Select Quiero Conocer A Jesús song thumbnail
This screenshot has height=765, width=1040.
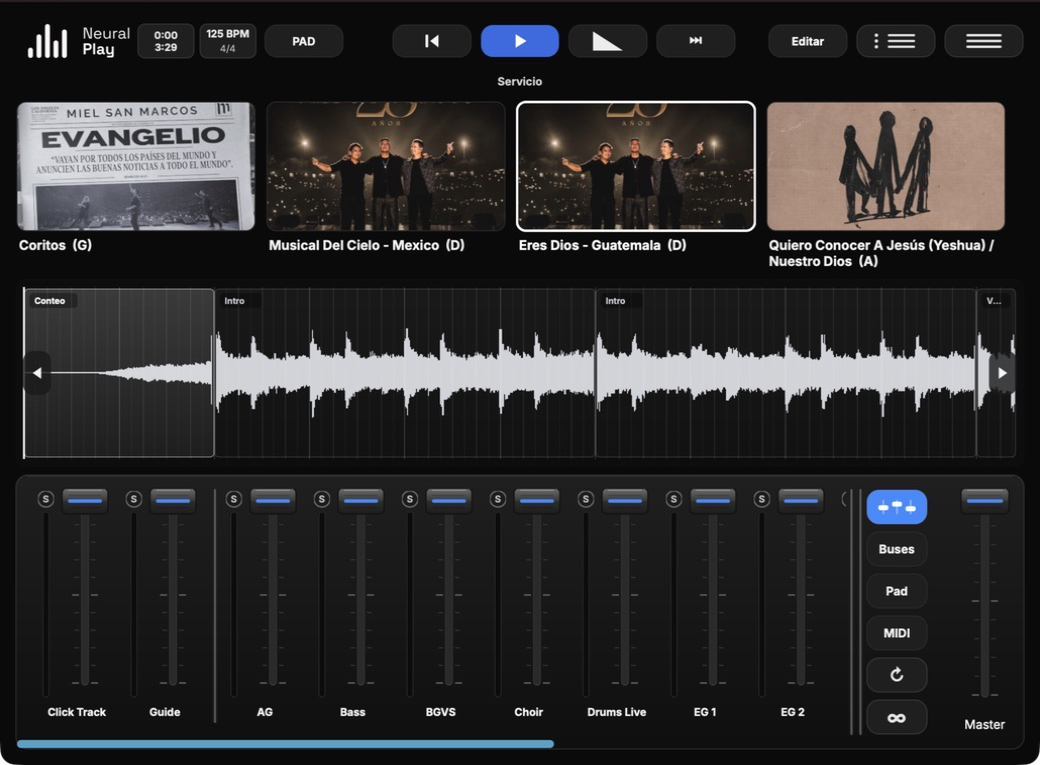coord(885,166)
